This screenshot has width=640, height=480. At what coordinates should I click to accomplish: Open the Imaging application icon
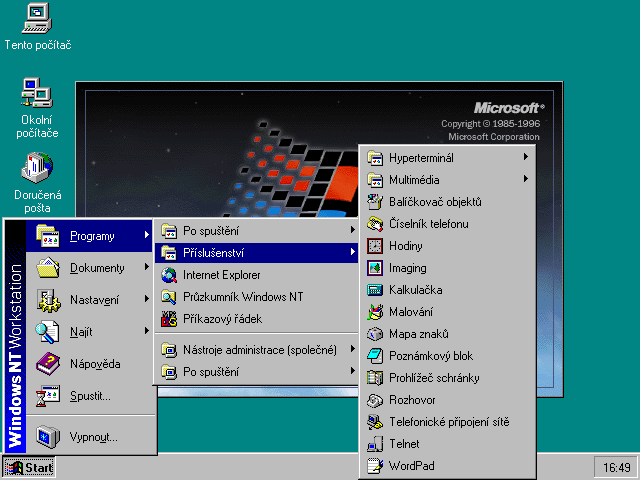point(376,268)
